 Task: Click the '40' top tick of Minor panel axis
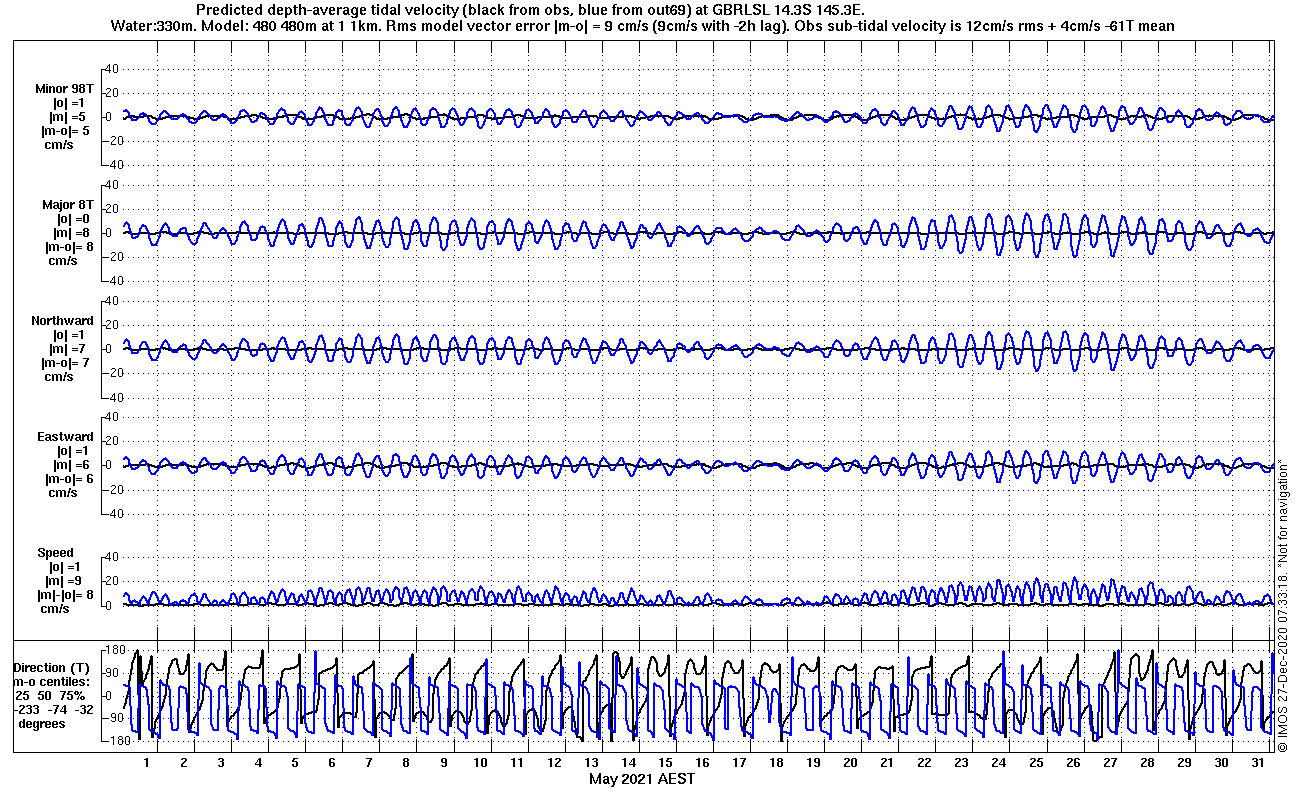pos(112,68)
